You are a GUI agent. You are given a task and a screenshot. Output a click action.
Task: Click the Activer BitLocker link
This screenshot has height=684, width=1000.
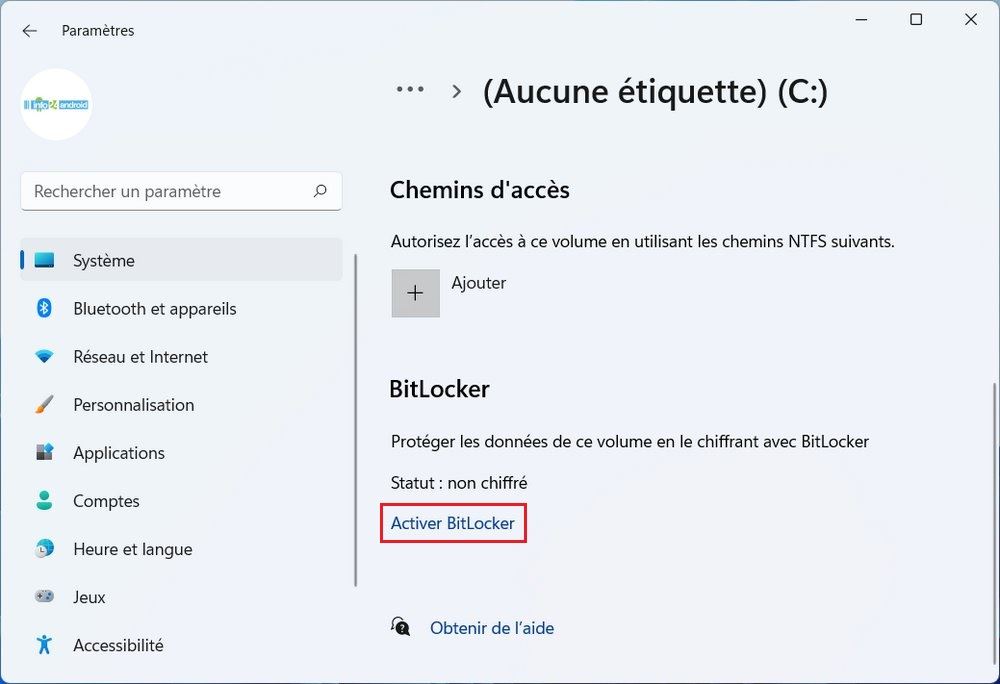click(453, 523)
